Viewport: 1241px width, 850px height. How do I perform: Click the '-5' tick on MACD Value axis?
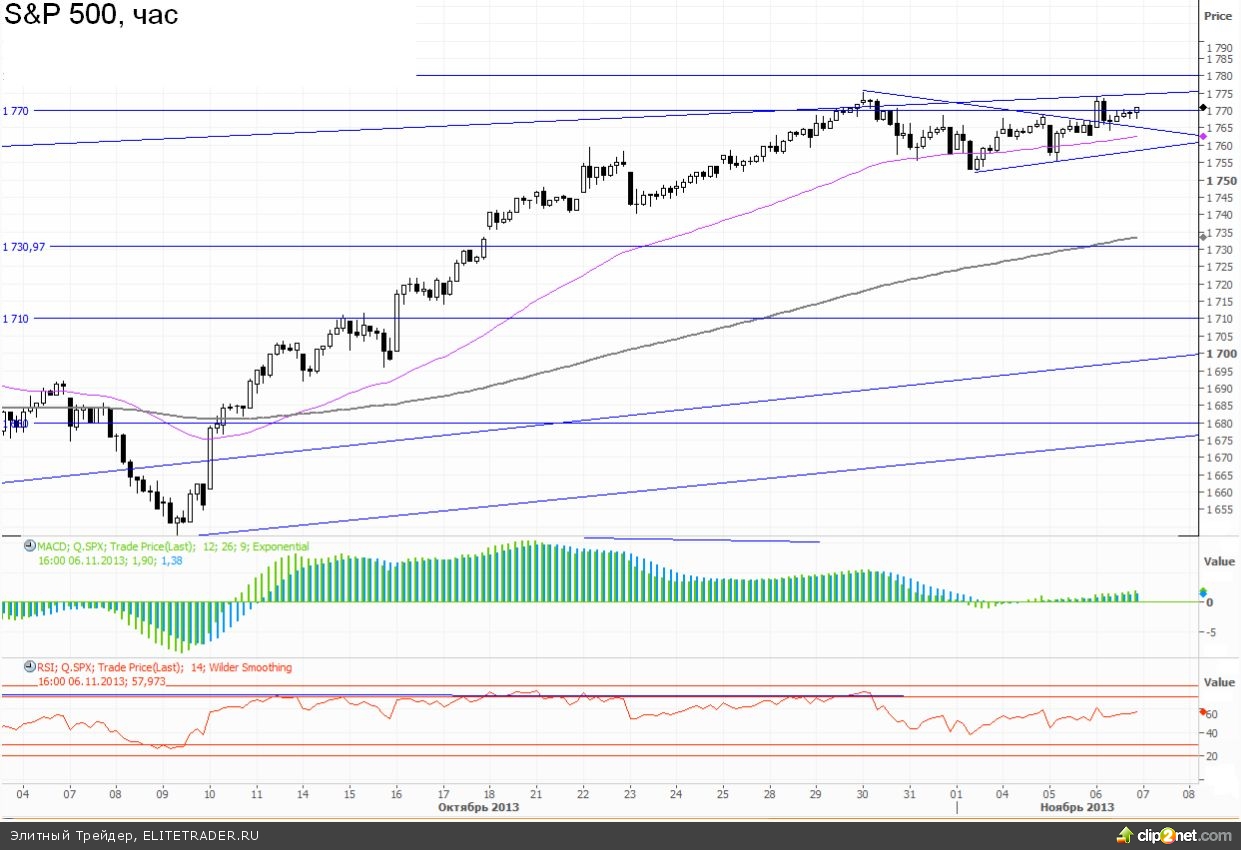(x=1211, y=631)
